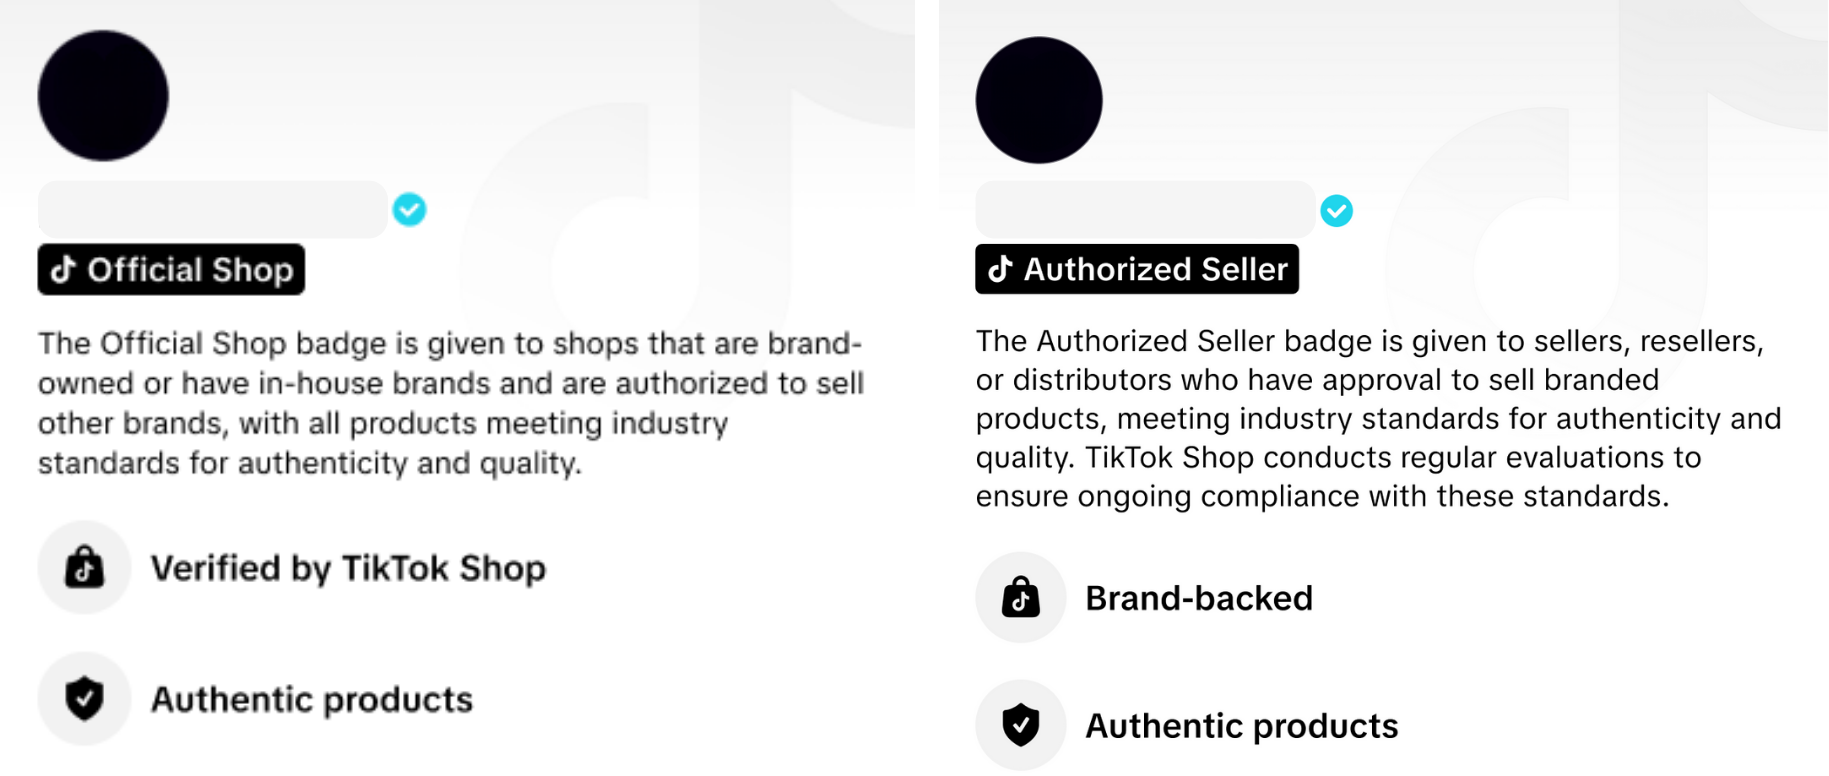This screenshot has height=776, width=1829.
Task: Click the blurred username field on the right profile
Action: (1143, 210)
